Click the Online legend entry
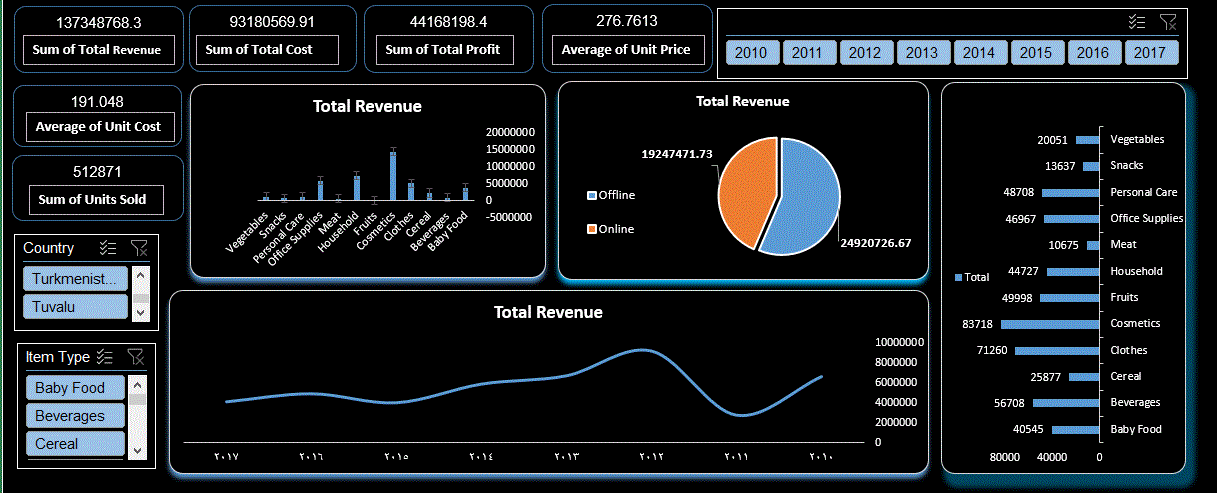This screenshot has height=493, width=1217. [611, 229]
